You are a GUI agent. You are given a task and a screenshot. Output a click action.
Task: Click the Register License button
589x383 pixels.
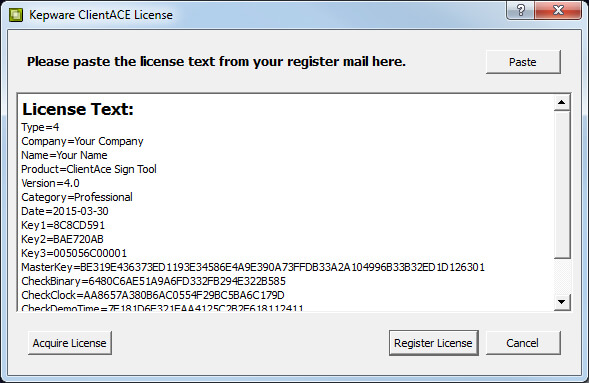point(433,343)
